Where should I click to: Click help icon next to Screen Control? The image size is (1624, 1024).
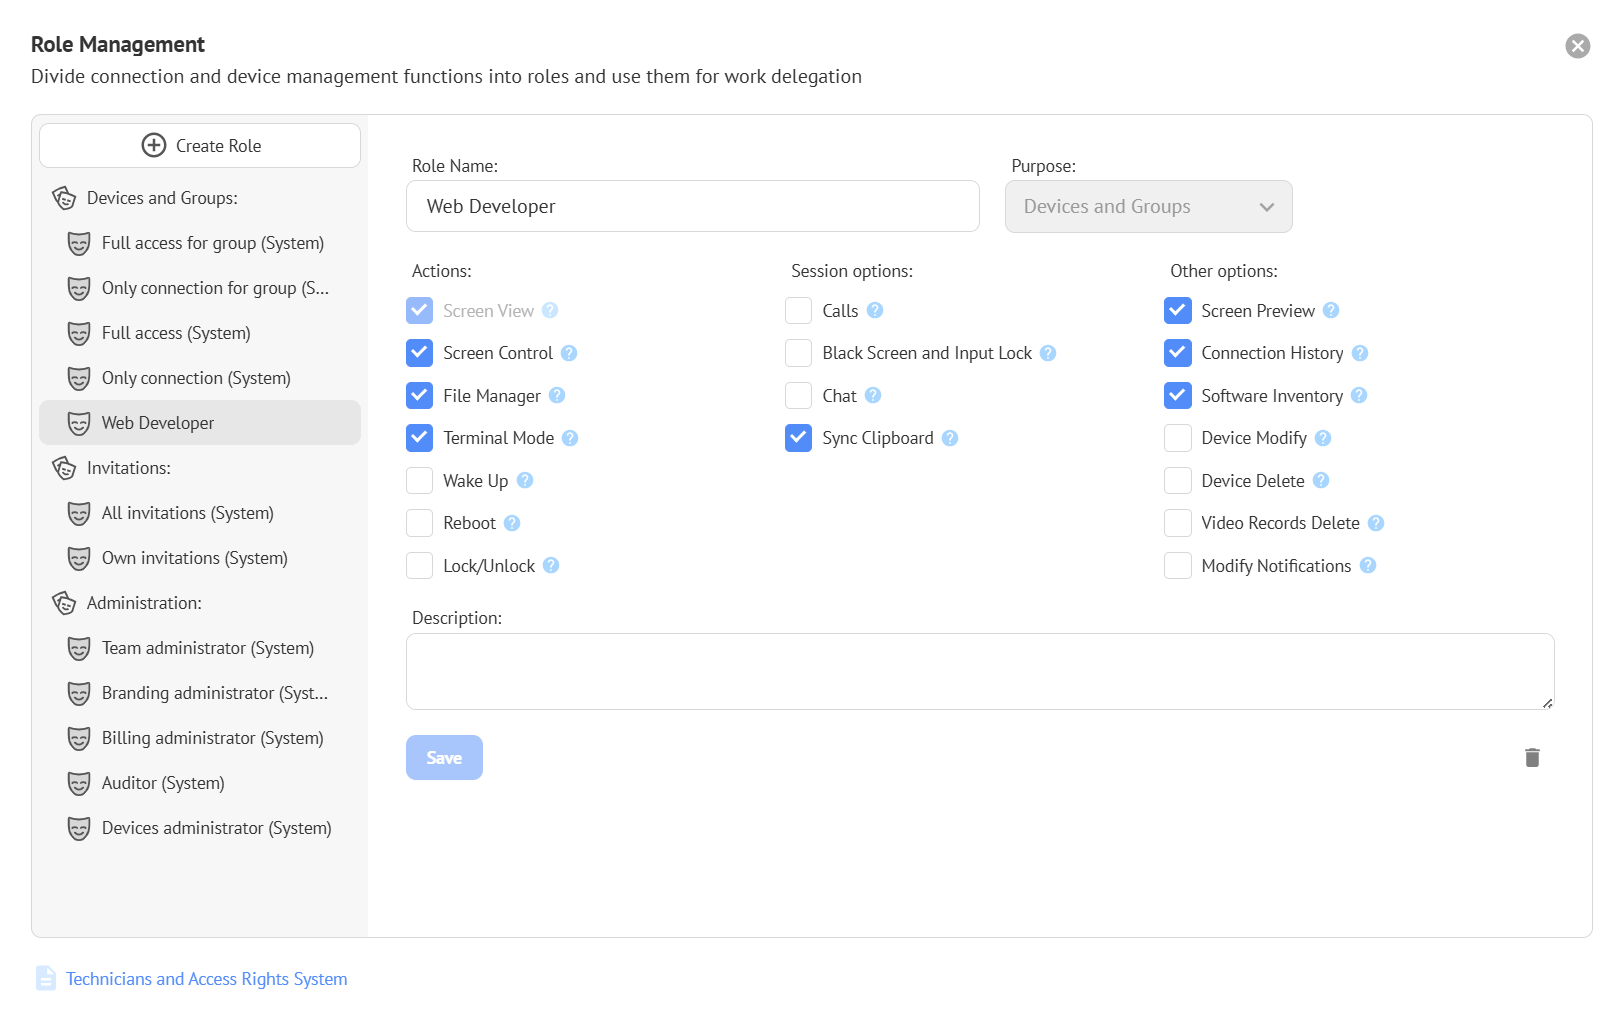pyautogui.click(x=569, y=353)
